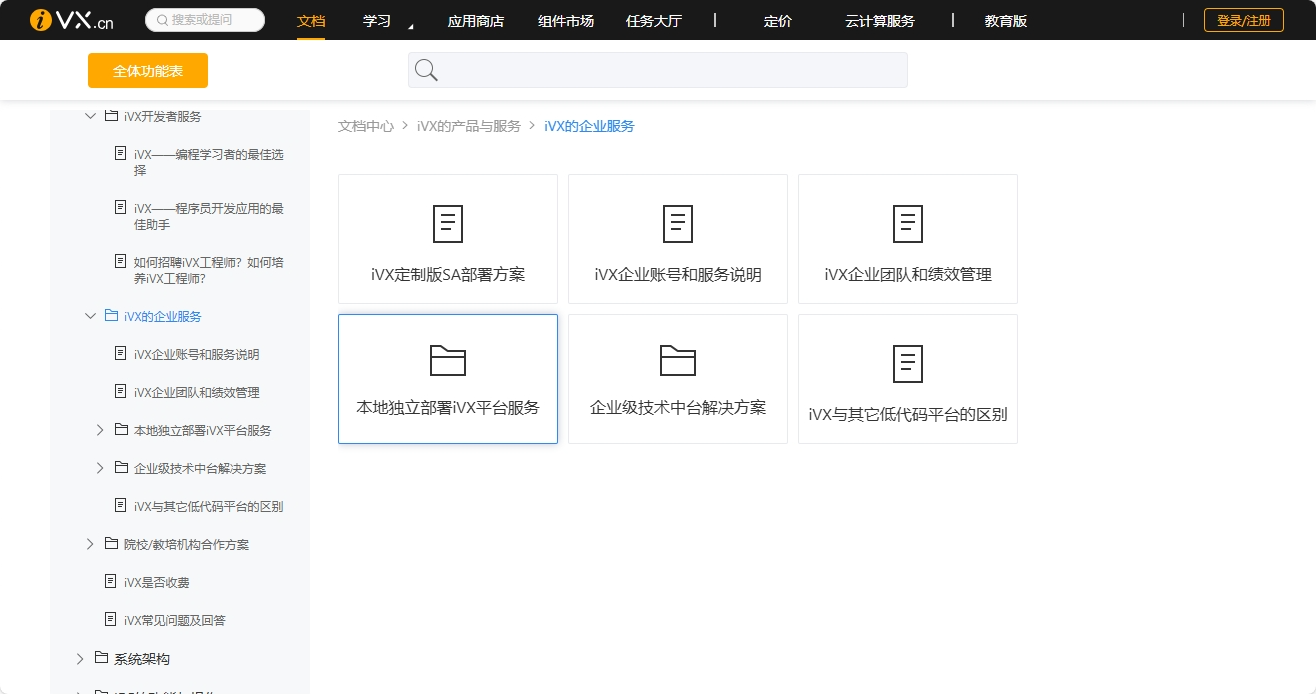Open the 企业级技术中台解决方案 folder card
Screen dimensions: 1316x694
click(x=678, y=379)
